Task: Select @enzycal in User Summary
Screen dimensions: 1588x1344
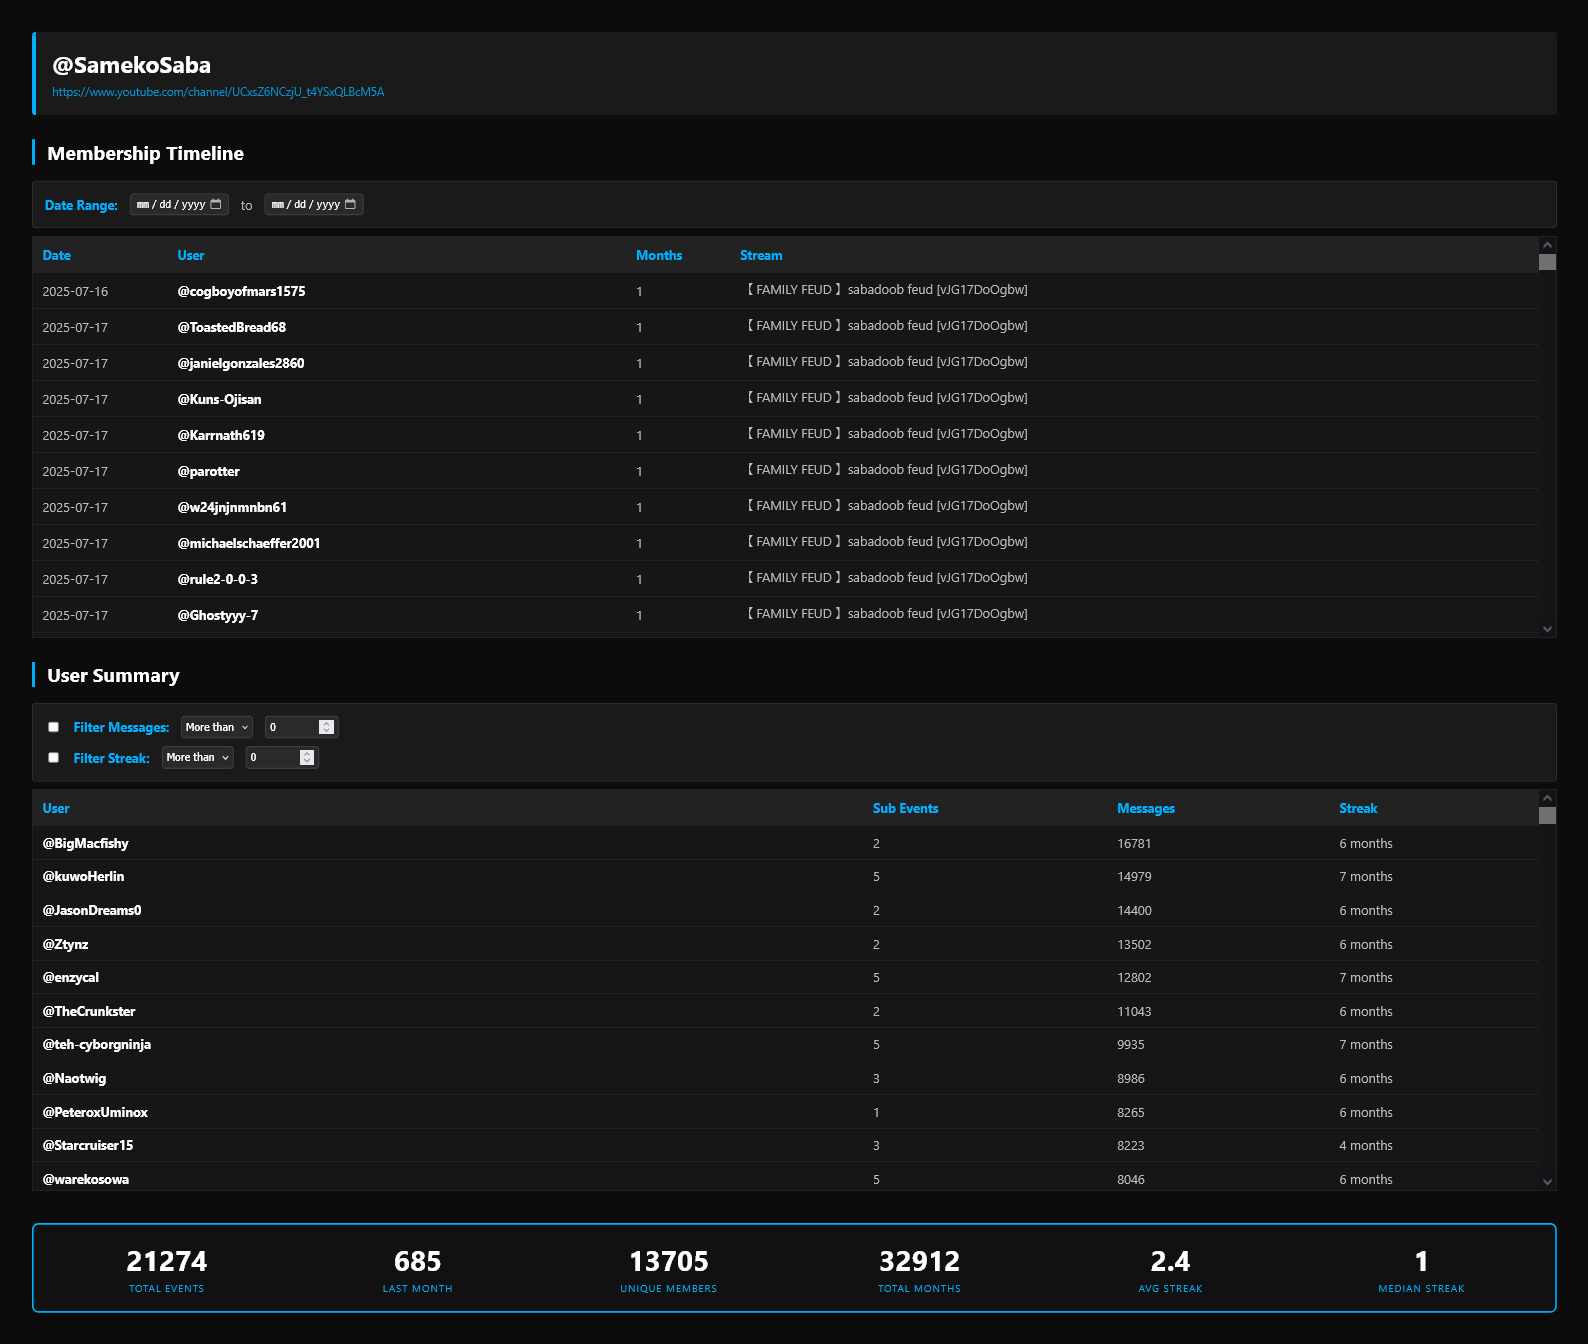Action: click(70, 977)
